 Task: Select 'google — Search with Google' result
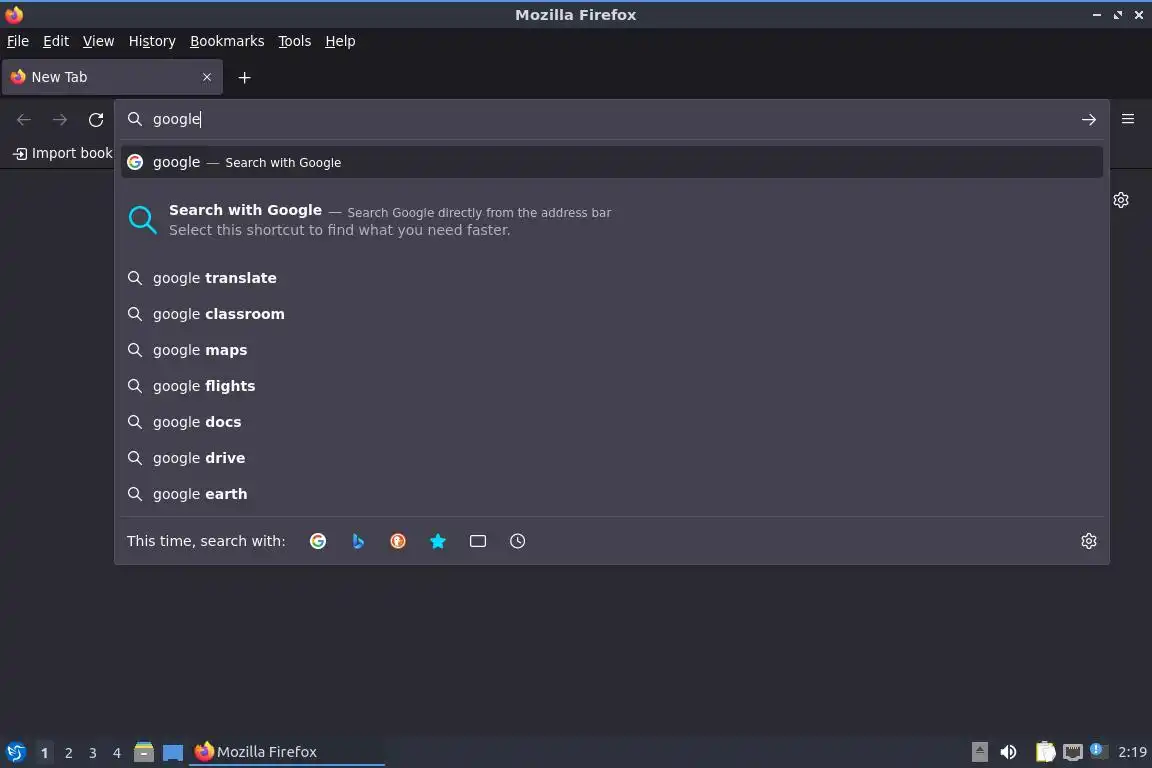pos(612,162)
